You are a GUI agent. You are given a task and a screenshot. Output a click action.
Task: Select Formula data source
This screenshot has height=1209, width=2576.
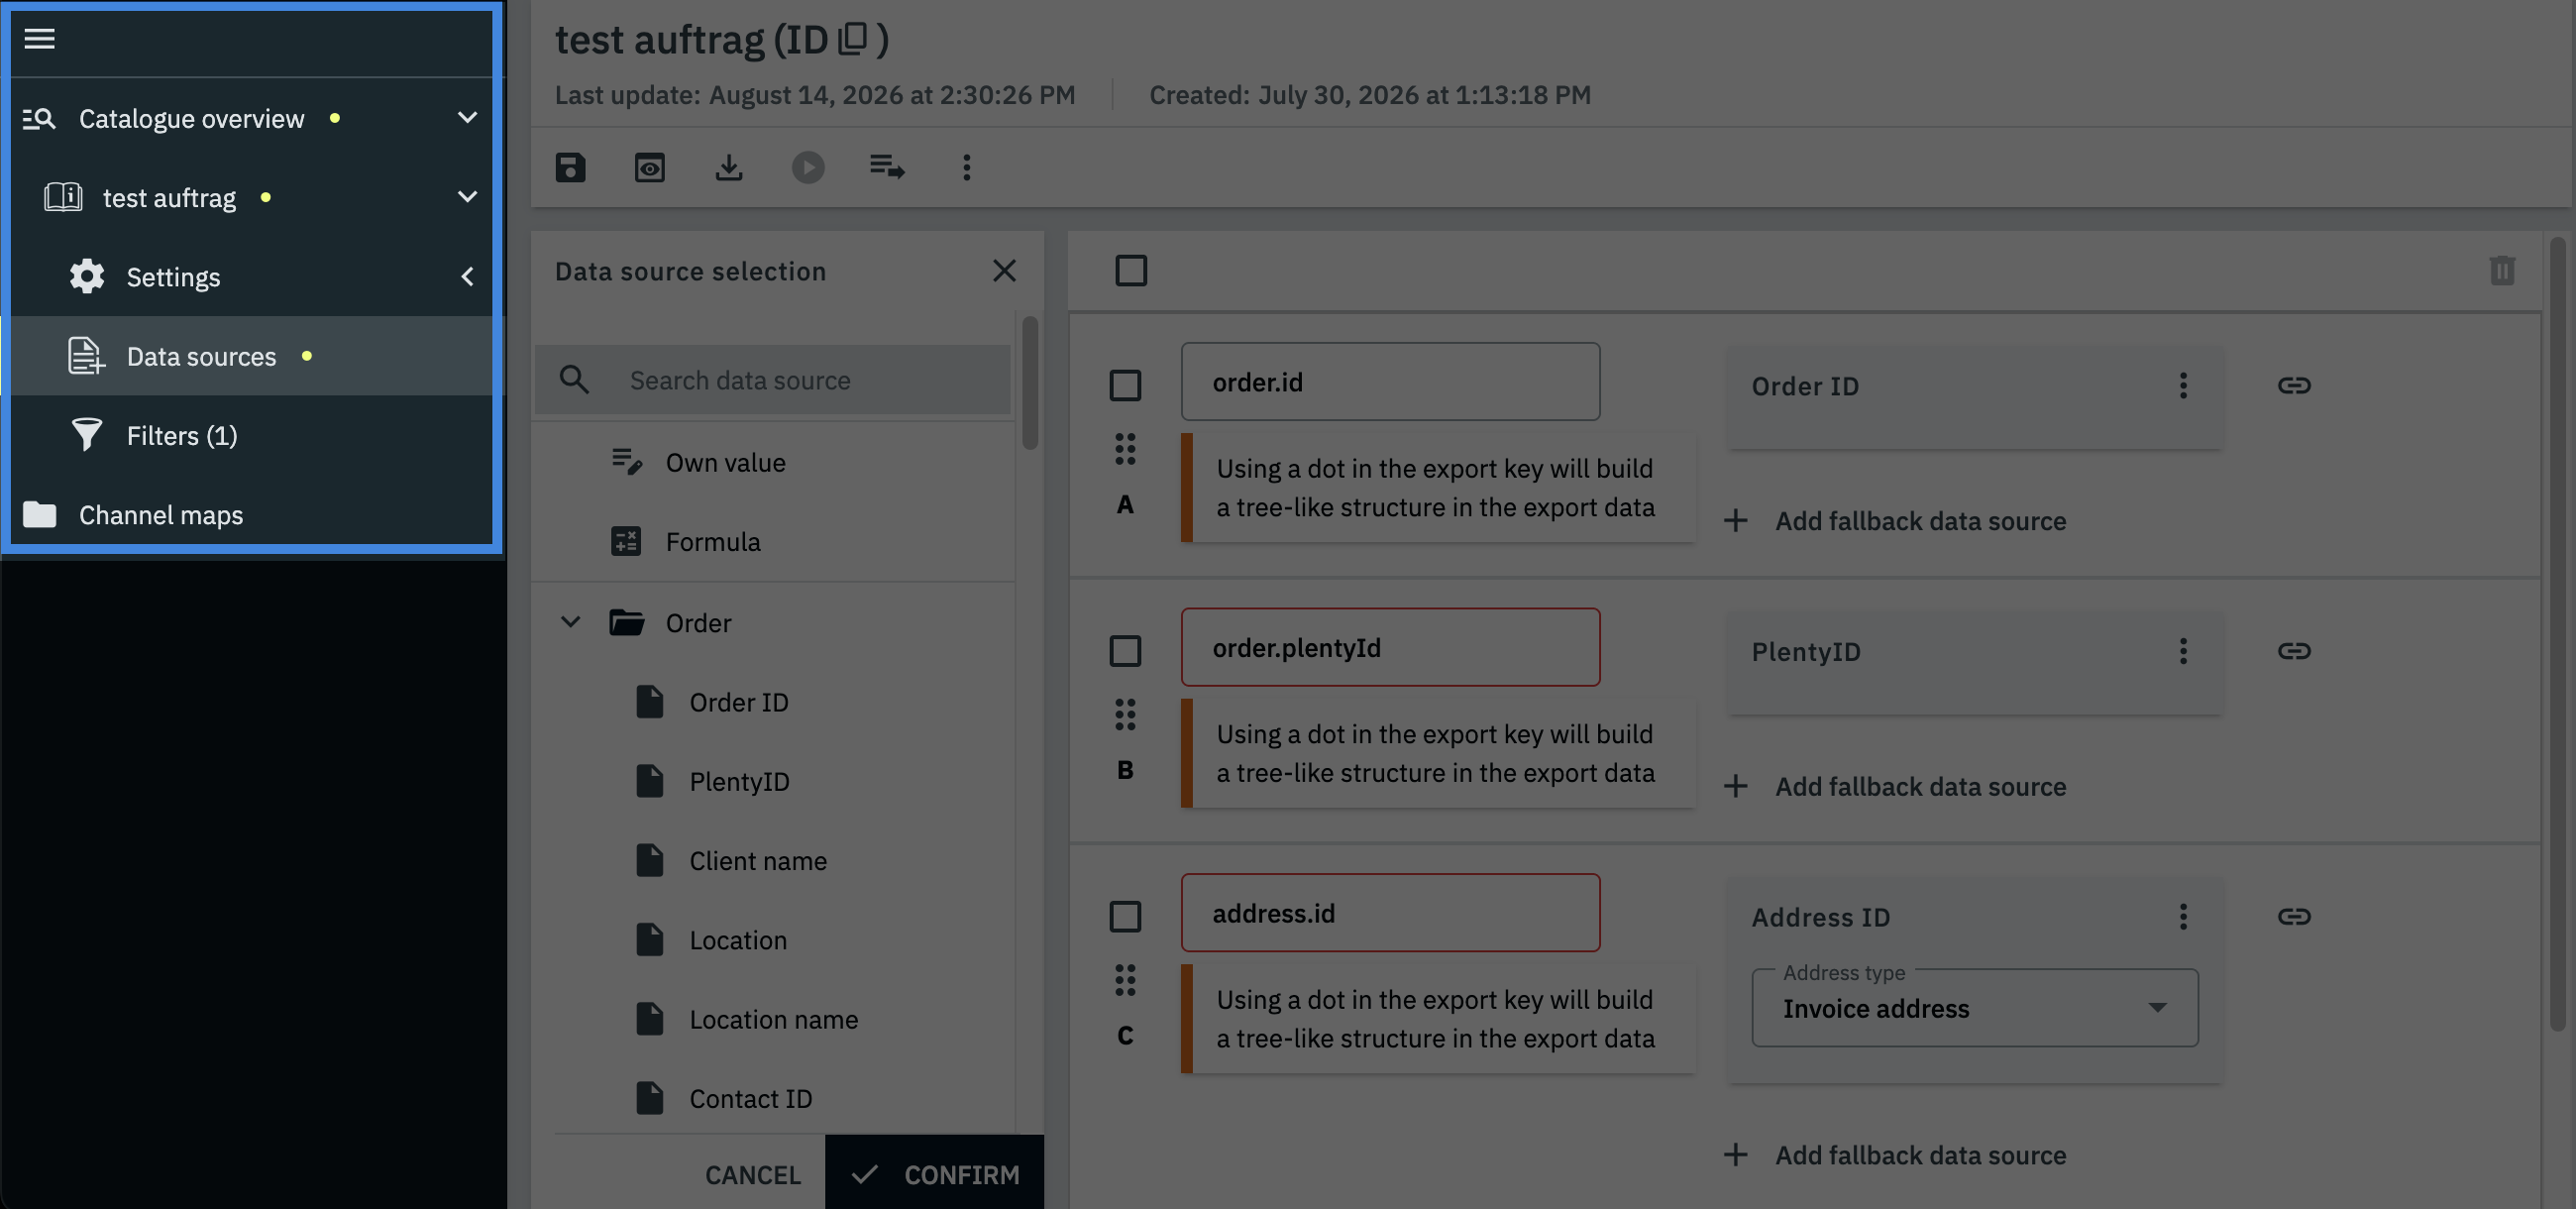point(773,541)
